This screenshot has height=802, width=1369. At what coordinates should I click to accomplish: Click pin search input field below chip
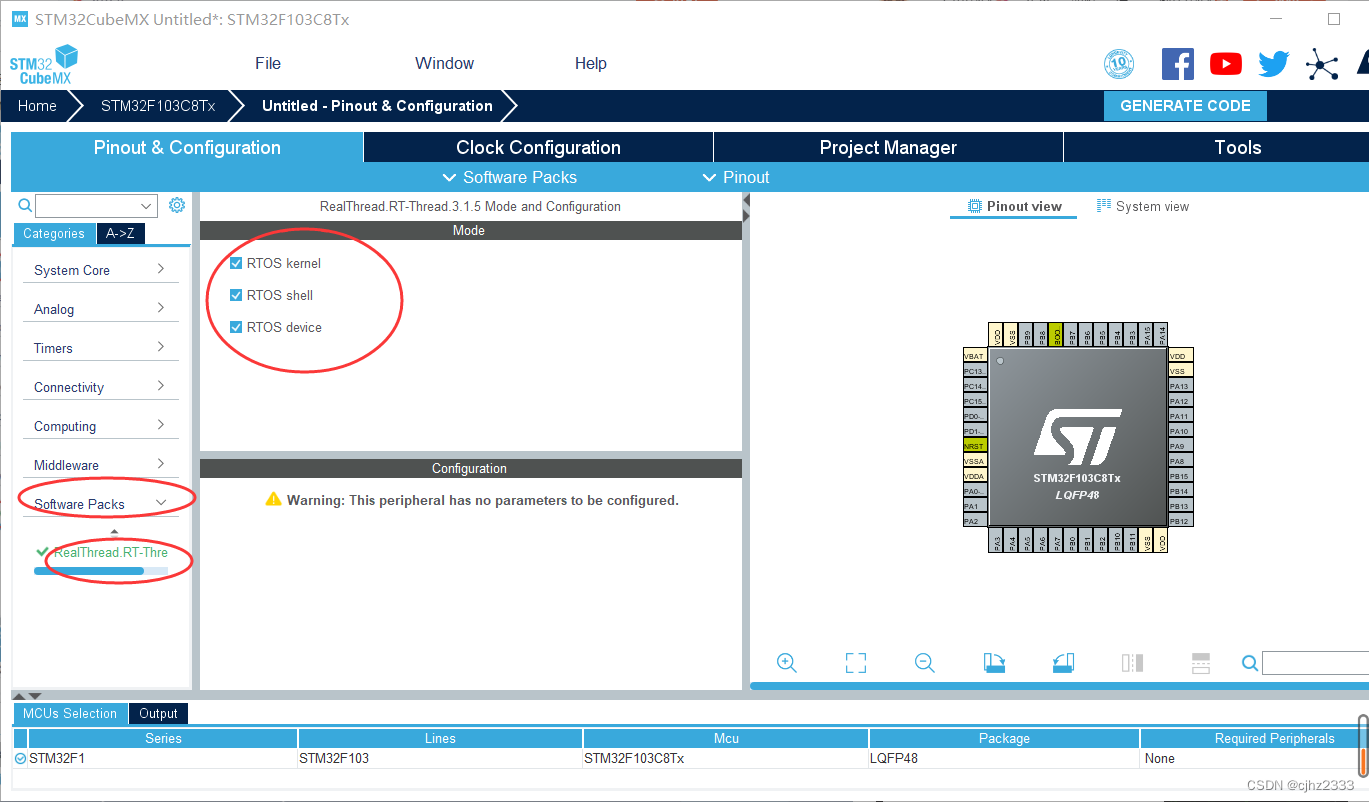[1315, 663]
